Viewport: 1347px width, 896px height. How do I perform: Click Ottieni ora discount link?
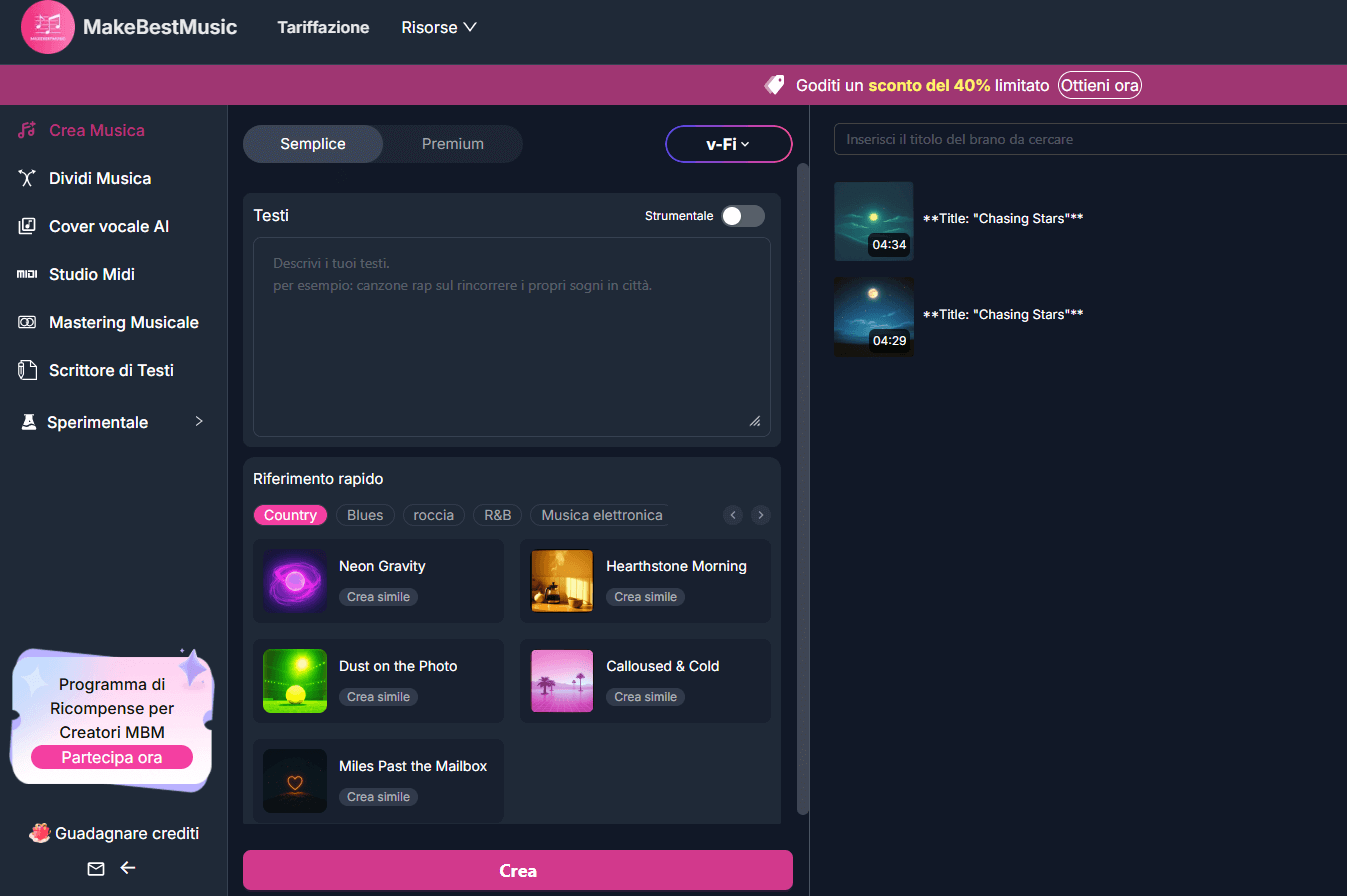tap(1099, 85)
